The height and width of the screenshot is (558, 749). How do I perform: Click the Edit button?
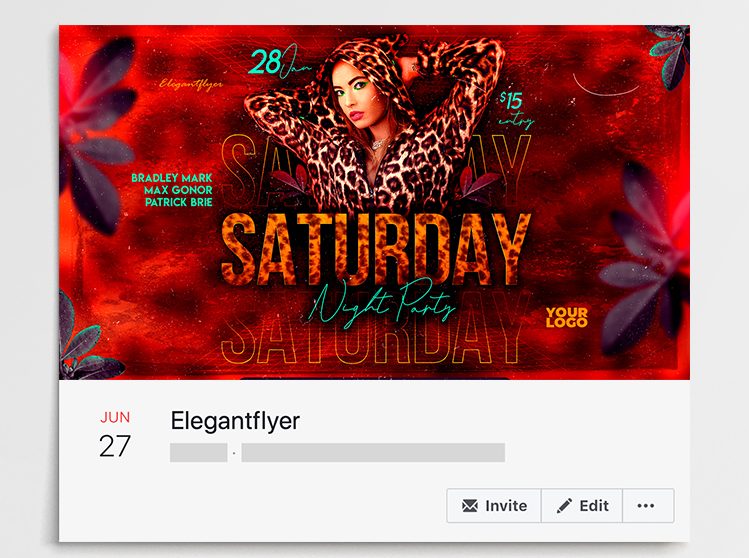point(582,505)
